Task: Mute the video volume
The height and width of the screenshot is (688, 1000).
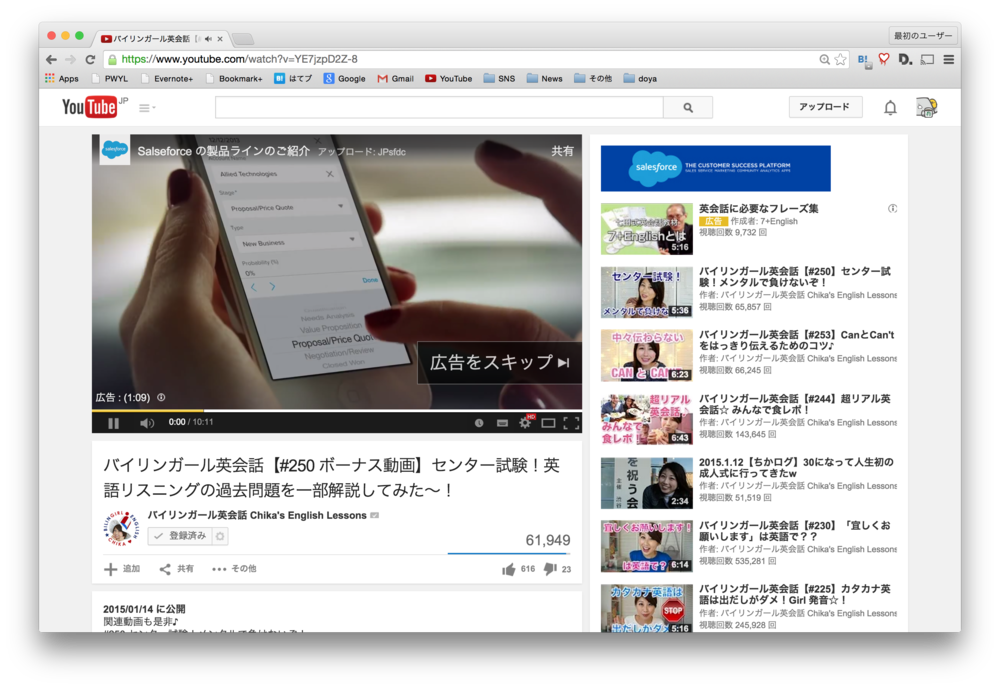Action: pyautogui.click(x=147, y=423)
